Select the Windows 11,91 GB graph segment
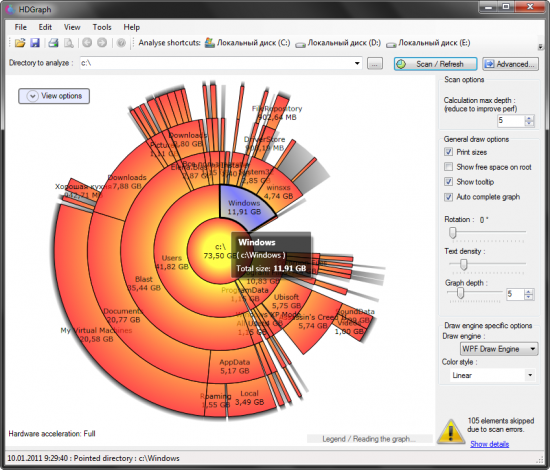This screenshot has width=550, height=470. (244, 207)
